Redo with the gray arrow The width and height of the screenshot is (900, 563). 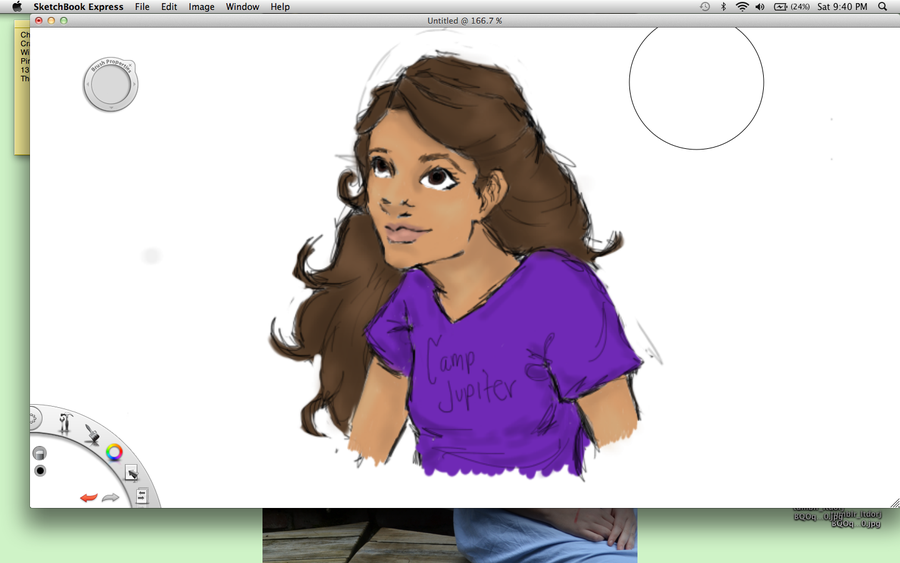[110, 497]
